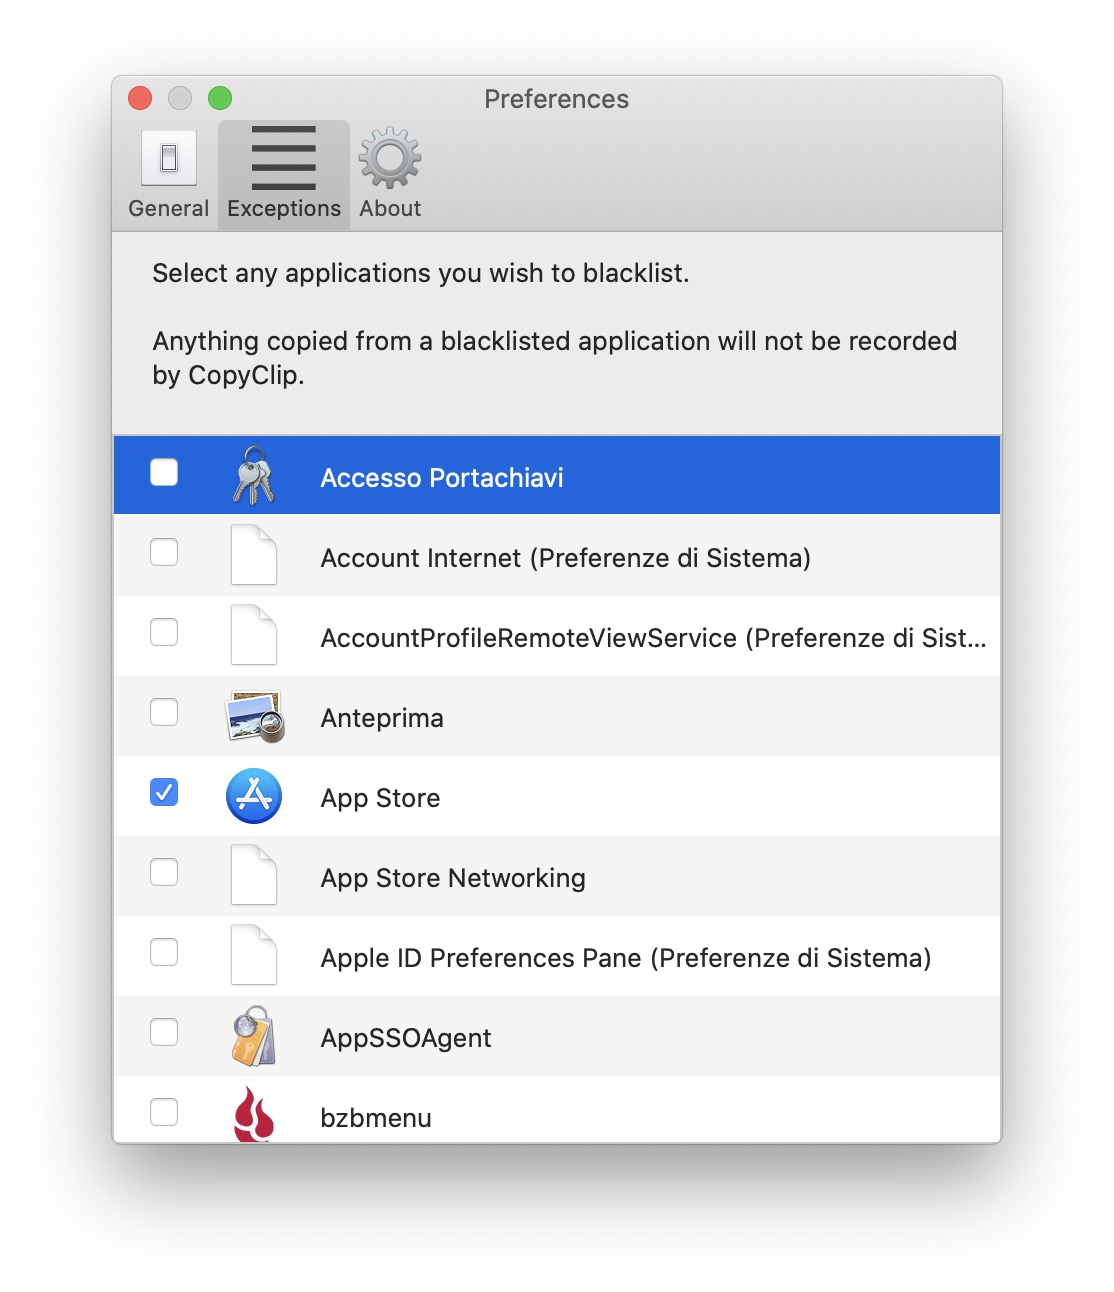1114x1292 pixels.
Task: Toggle Apple ID Preferences Pane checkbox
Action: tap(164, 952)
